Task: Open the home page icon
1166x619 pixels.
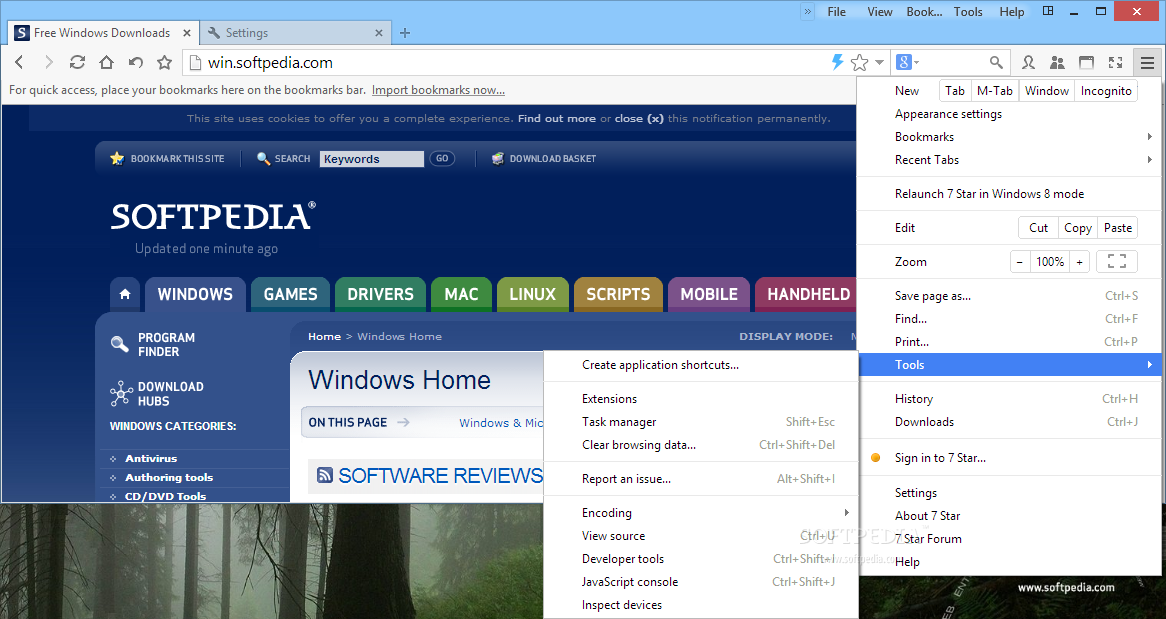Action: (106, 62)
